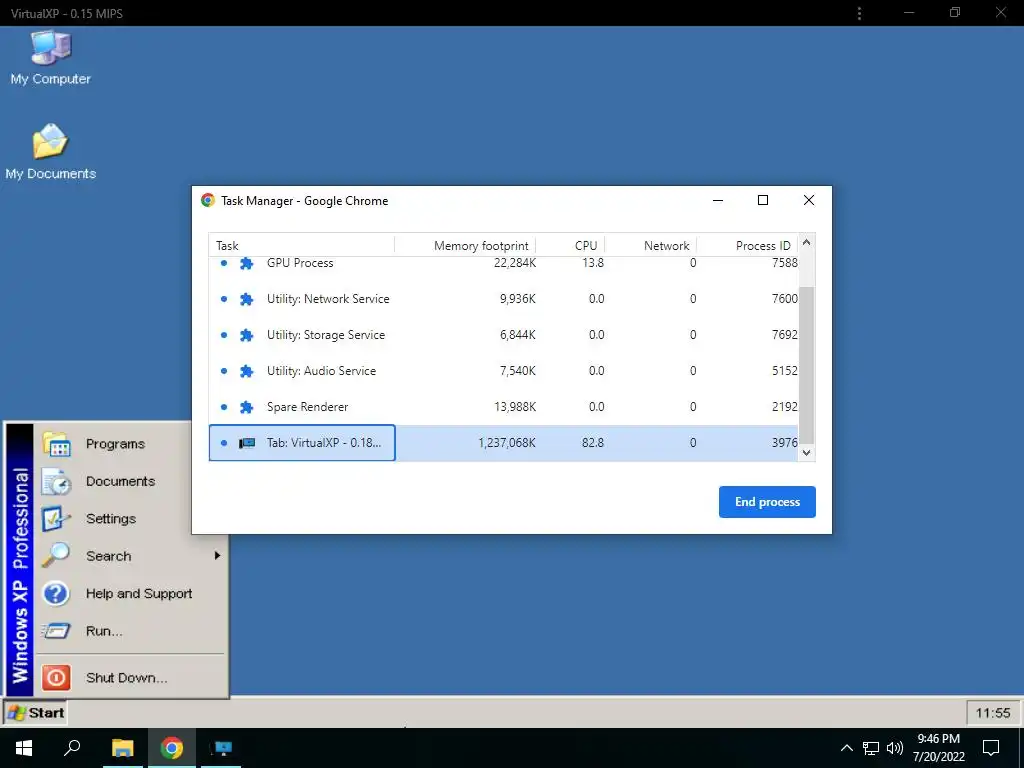Click the 13,988K memory value
1024x768 pixels.
tap(515, 407)
